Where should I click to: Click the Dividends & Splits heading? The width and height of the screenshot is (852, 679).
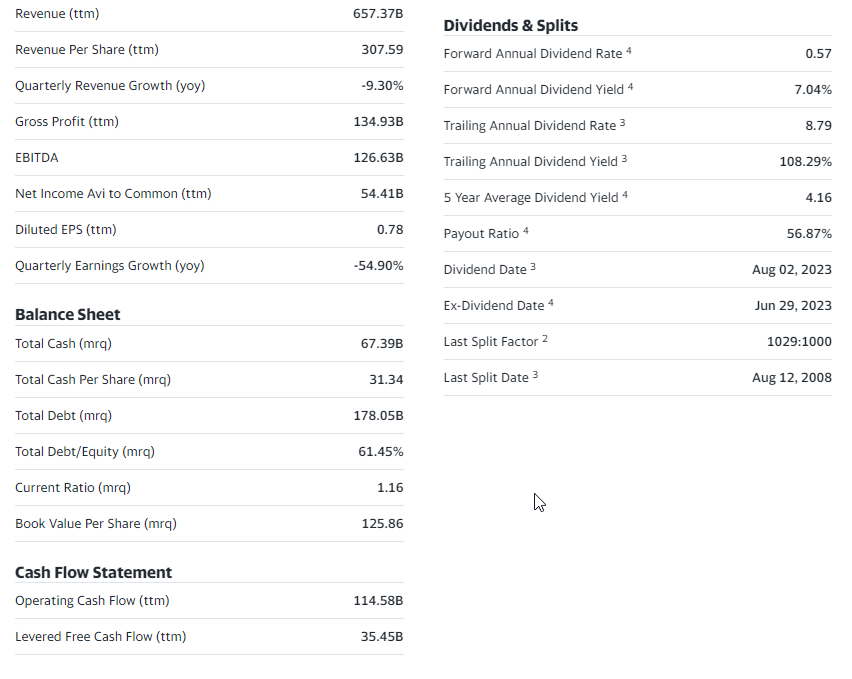click(510, 25)
